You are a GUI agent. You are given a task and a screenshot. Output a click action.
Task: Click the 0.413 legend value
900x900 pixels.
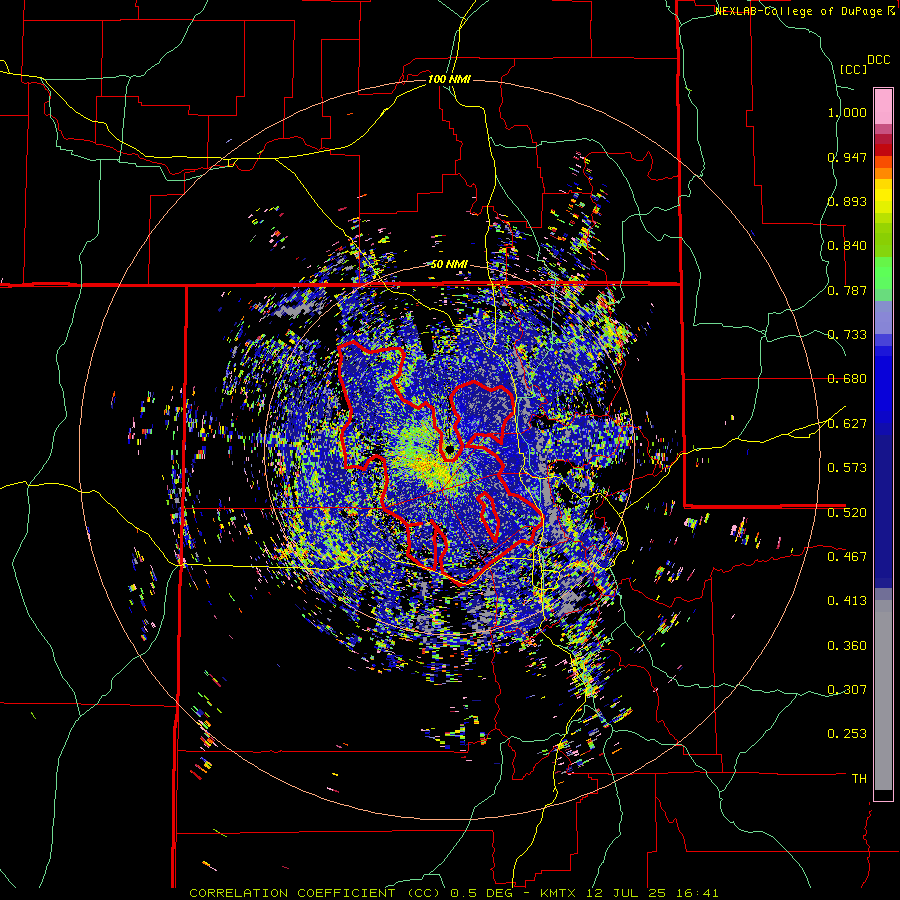[x=847, y=601]
